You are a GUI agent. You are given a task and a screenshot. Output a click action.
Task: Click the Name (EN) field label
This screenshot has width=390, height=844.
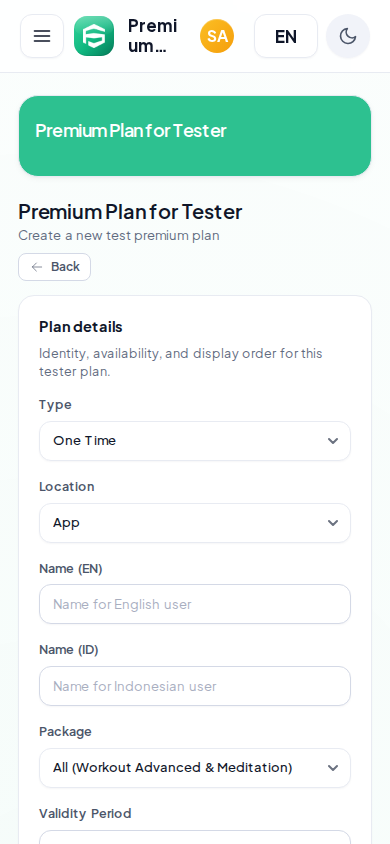pos(70,568)
